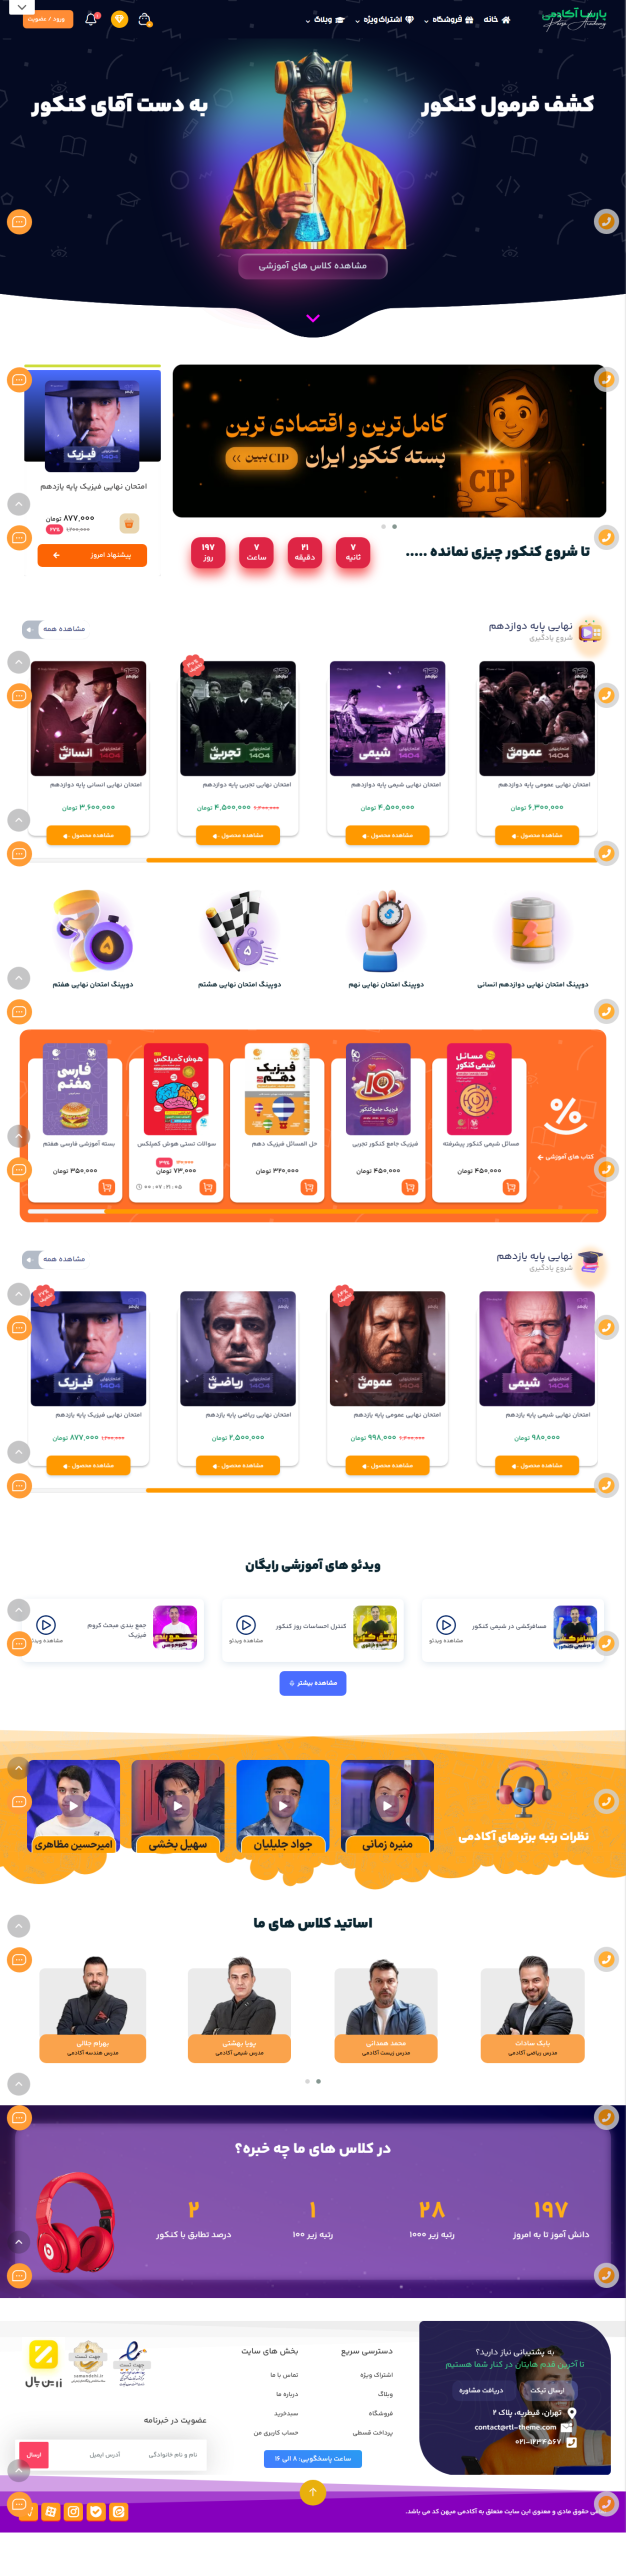Play the منیره زمانی testimonial video
This screenshot has width=626, height=2560.
pos(387,1806)
